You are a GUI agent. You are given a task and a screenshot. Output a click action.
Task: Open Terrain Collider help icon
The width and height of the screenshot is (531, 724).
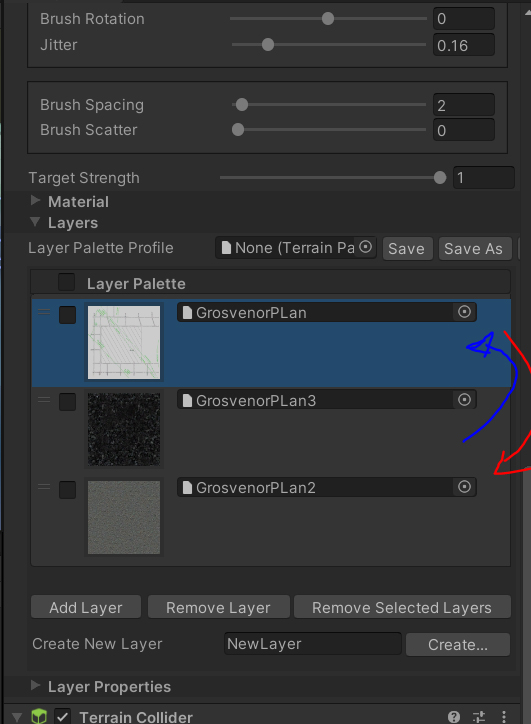pyautogui.click(x=453, y=717)
